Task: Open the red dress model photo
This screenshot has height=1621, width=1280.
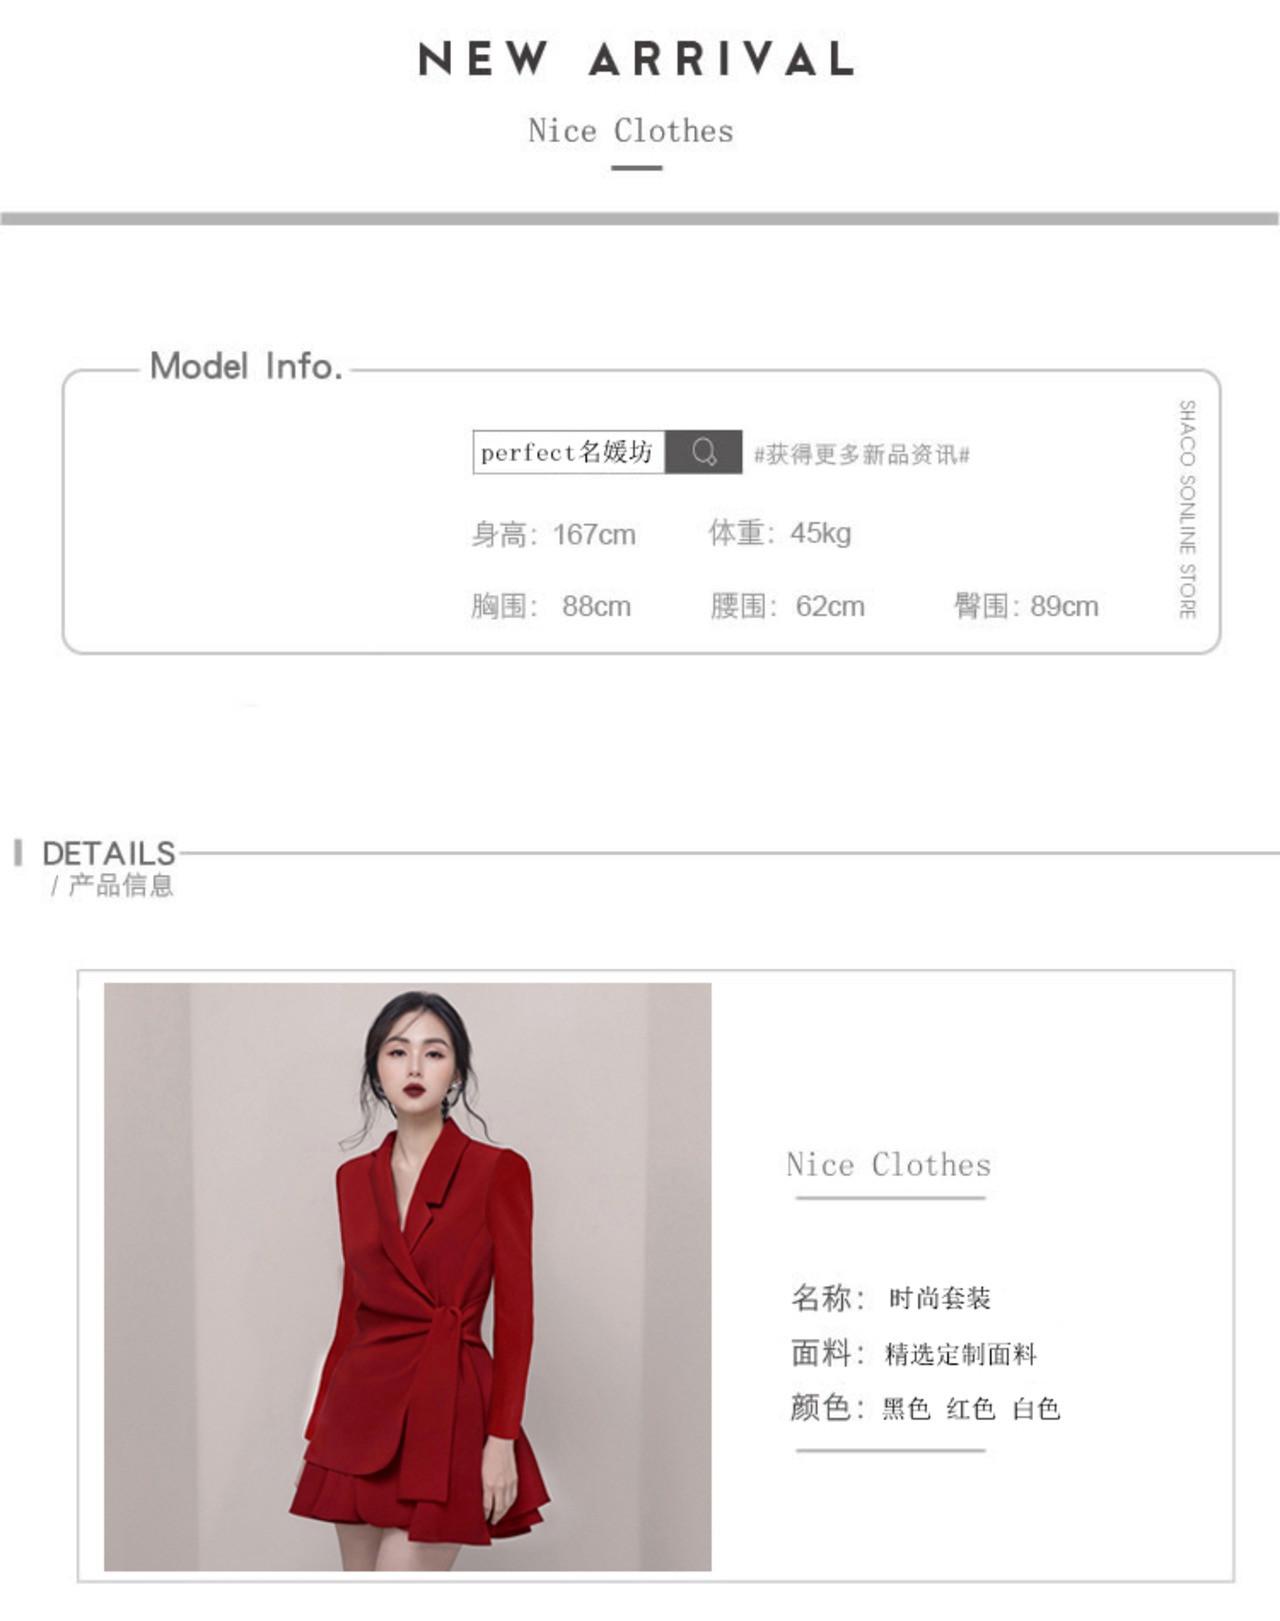Action: click(x=408, y=1277)
